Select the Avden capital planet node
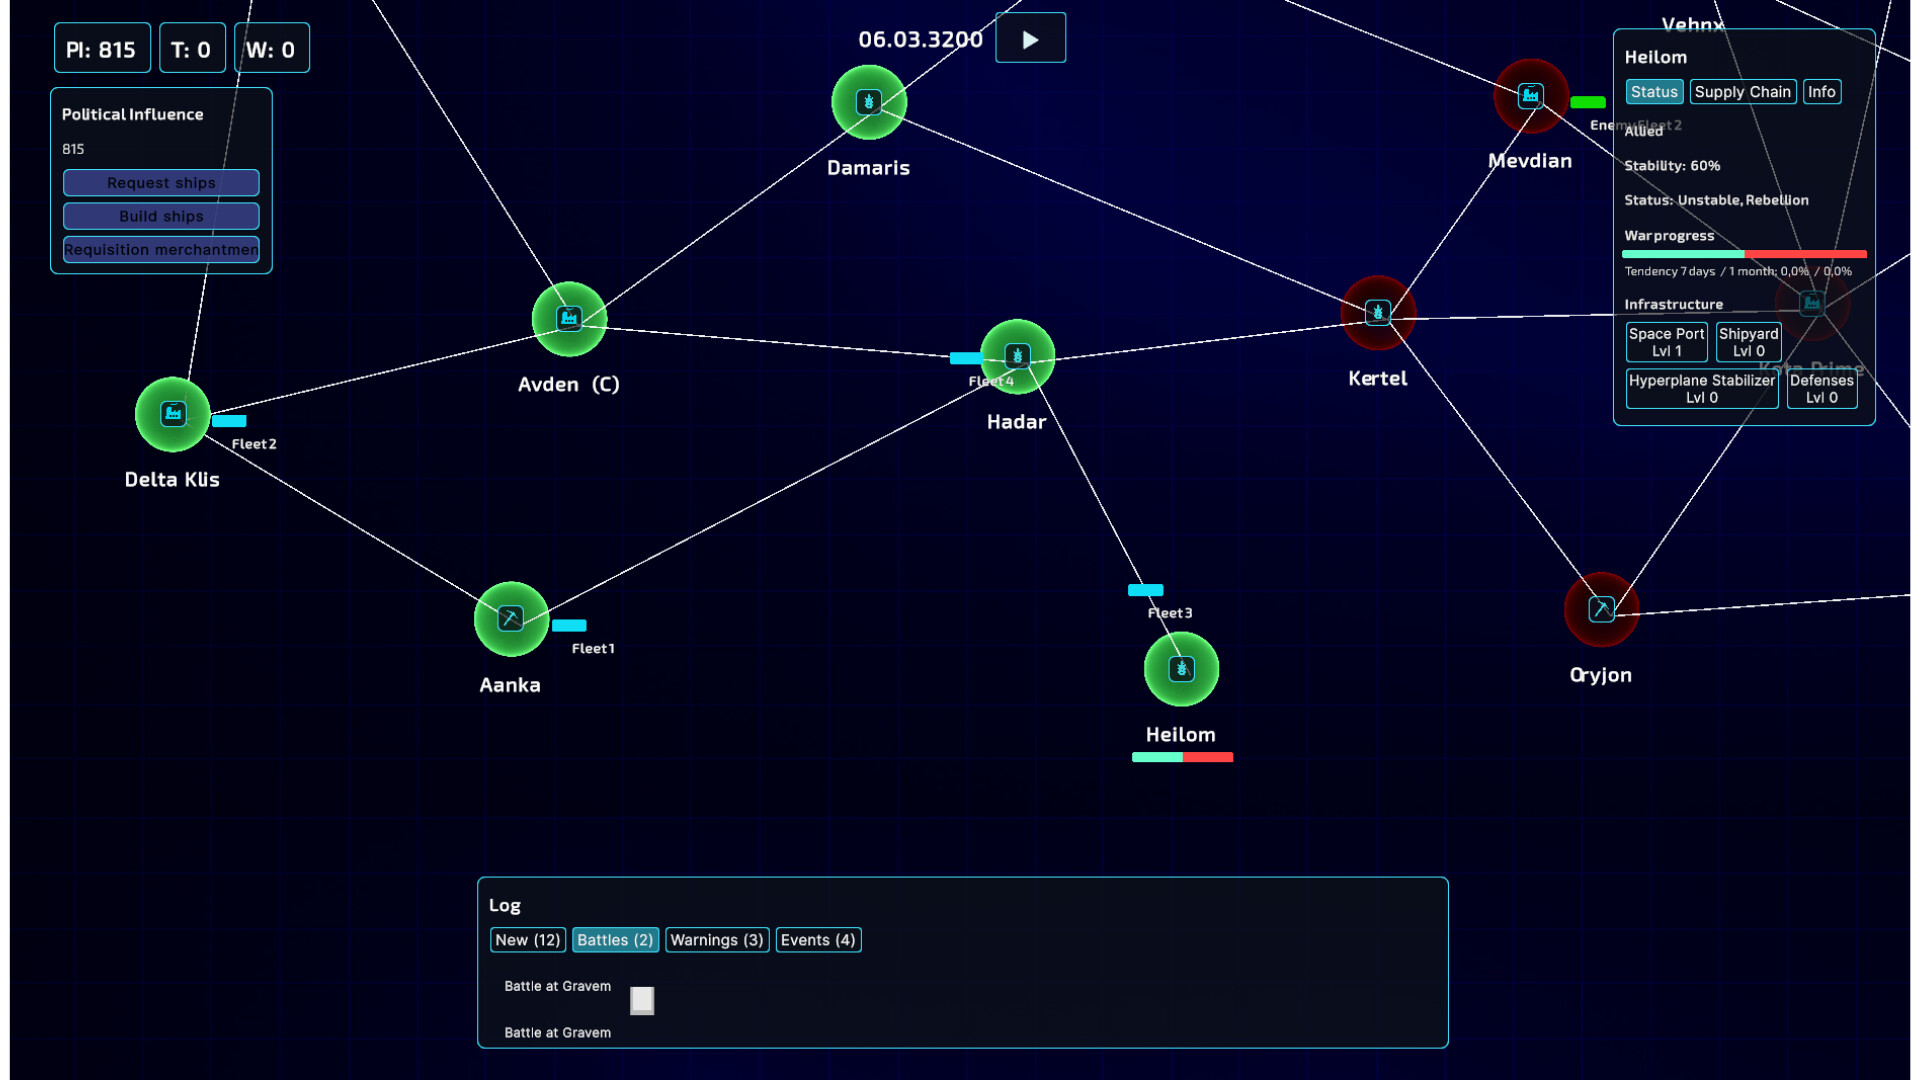The width and height of the screenshot is (1920, 1080). [569, 319]
